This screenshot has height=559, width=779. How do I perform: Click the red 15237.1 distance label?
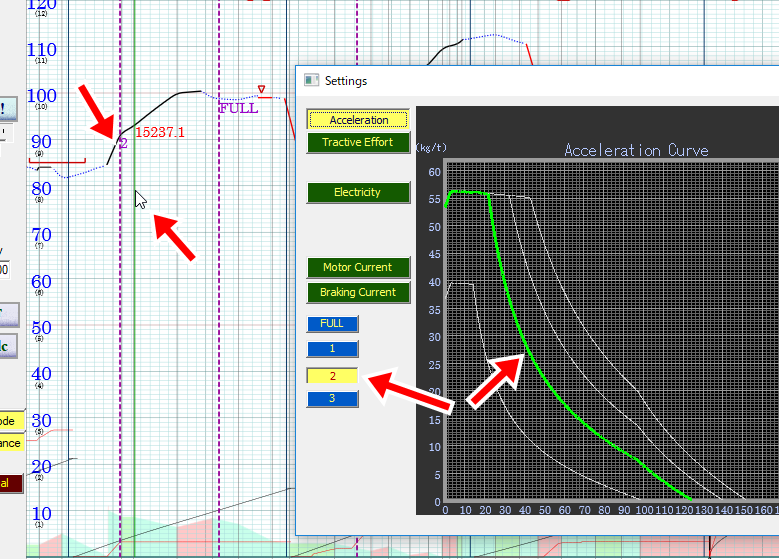pyautogui.click(x=159, y=132)
